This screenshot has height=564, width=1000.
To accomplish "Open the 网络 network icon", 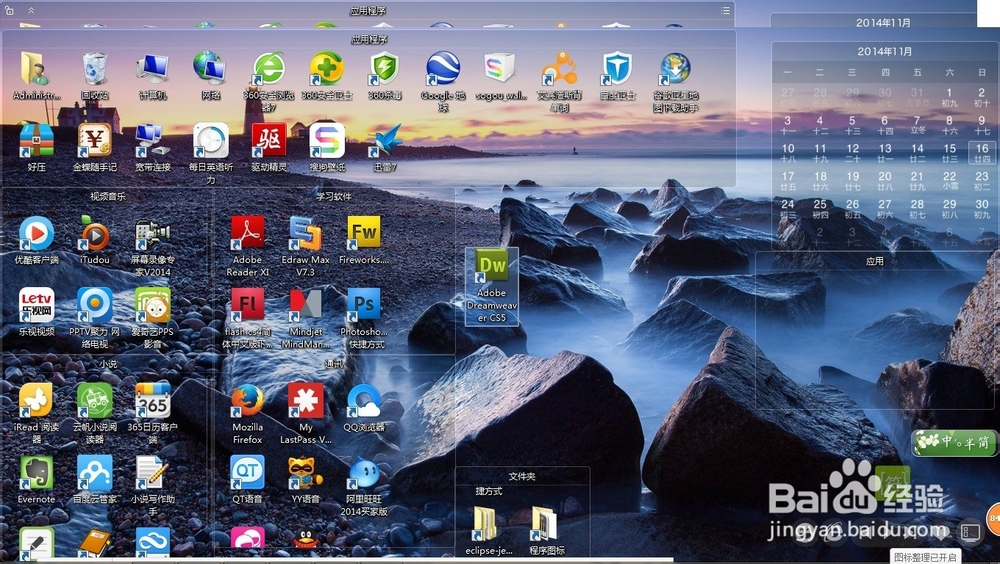I will [x=210, y=69].
